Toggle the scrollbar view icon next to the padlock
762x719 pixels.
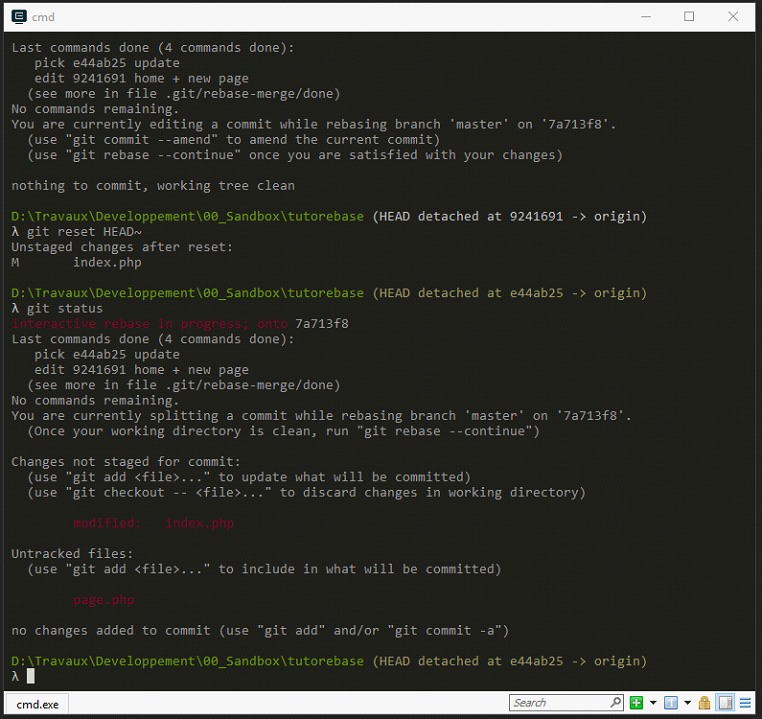pos(726,703)
